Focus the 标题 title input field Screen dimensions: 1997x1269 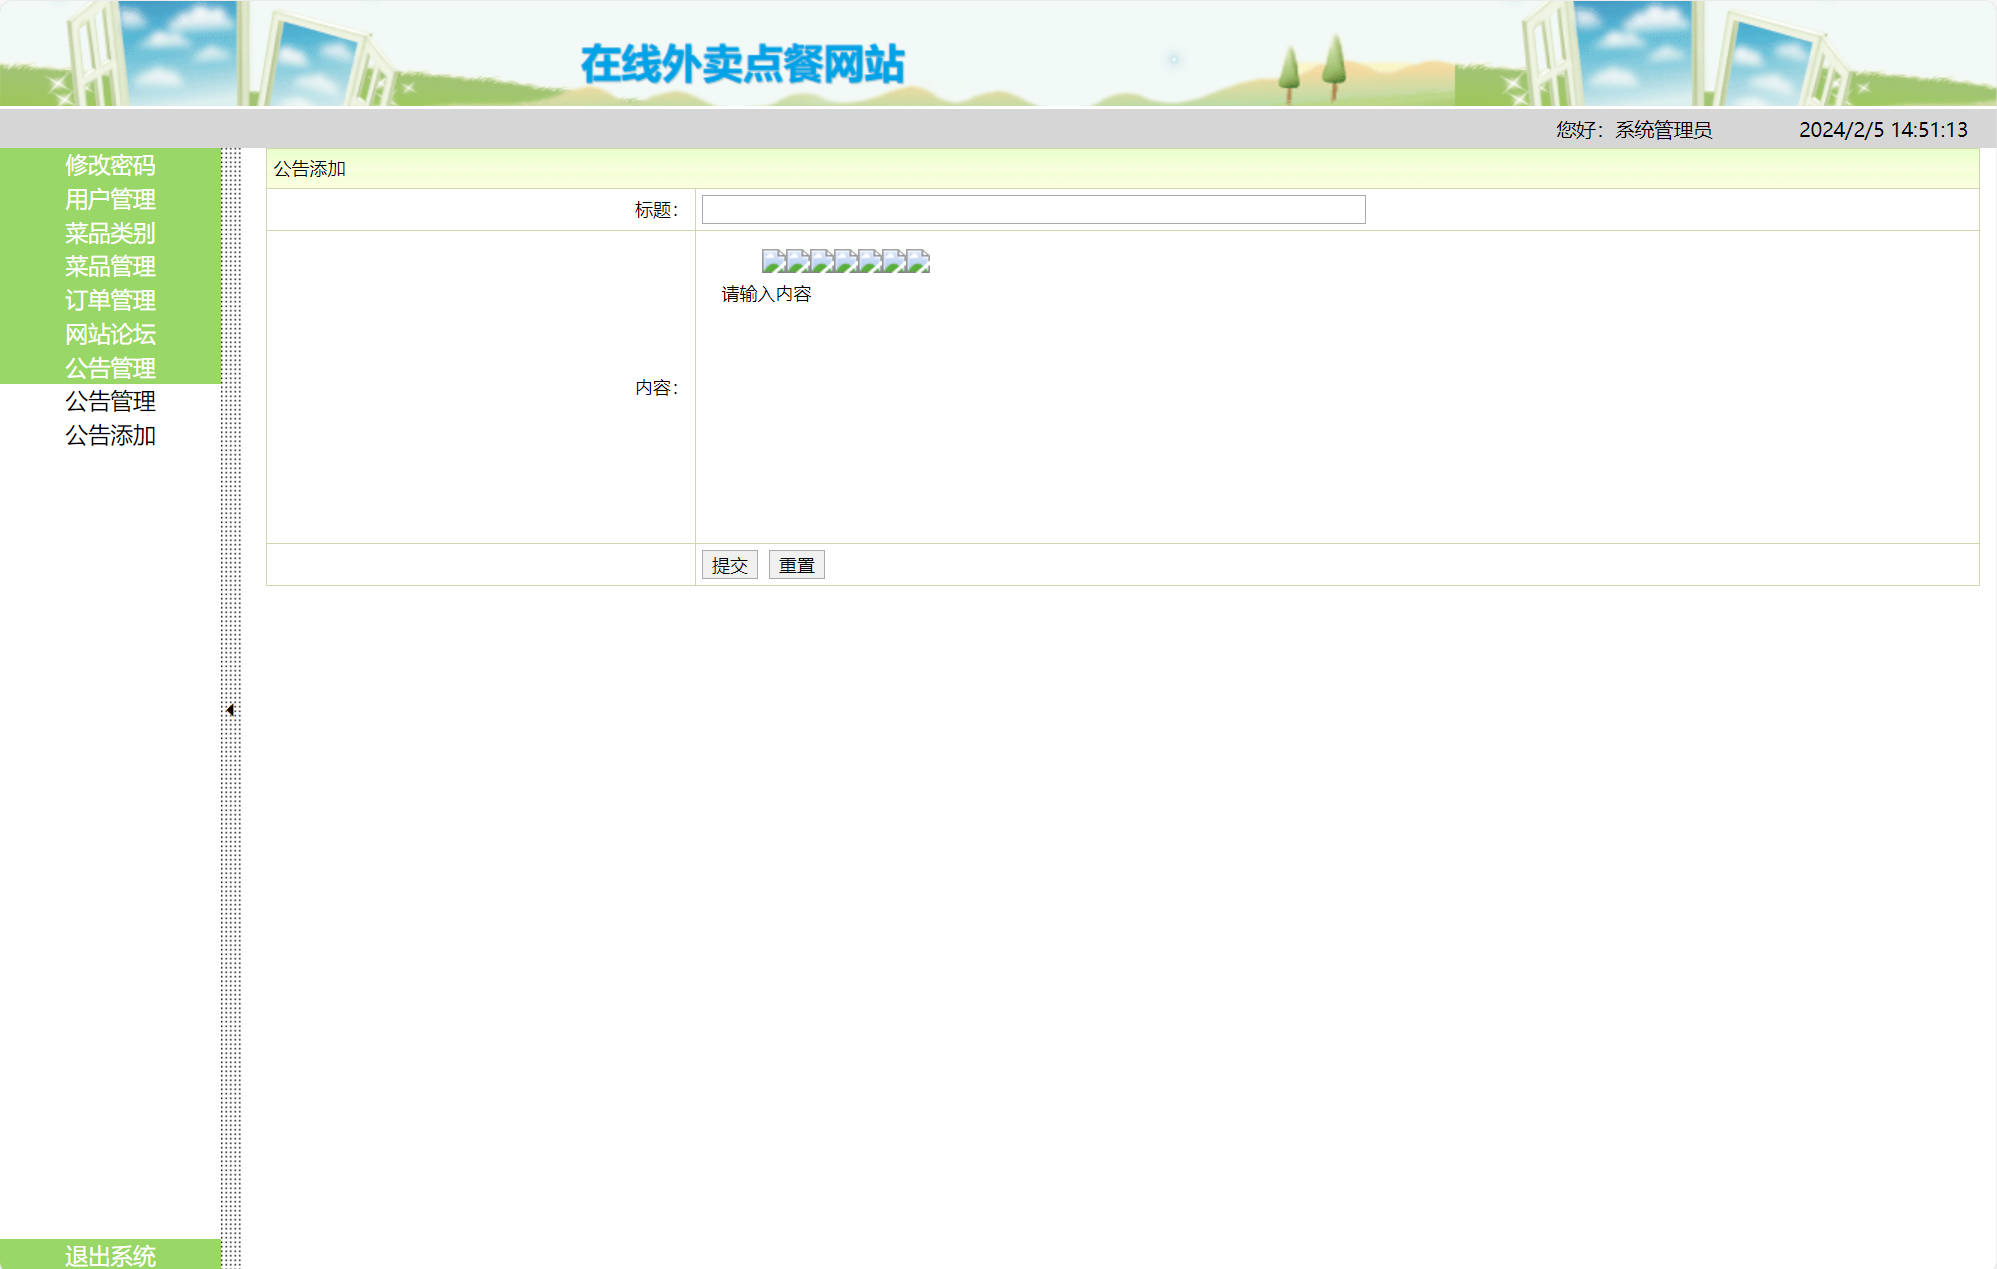point(1033,210)
